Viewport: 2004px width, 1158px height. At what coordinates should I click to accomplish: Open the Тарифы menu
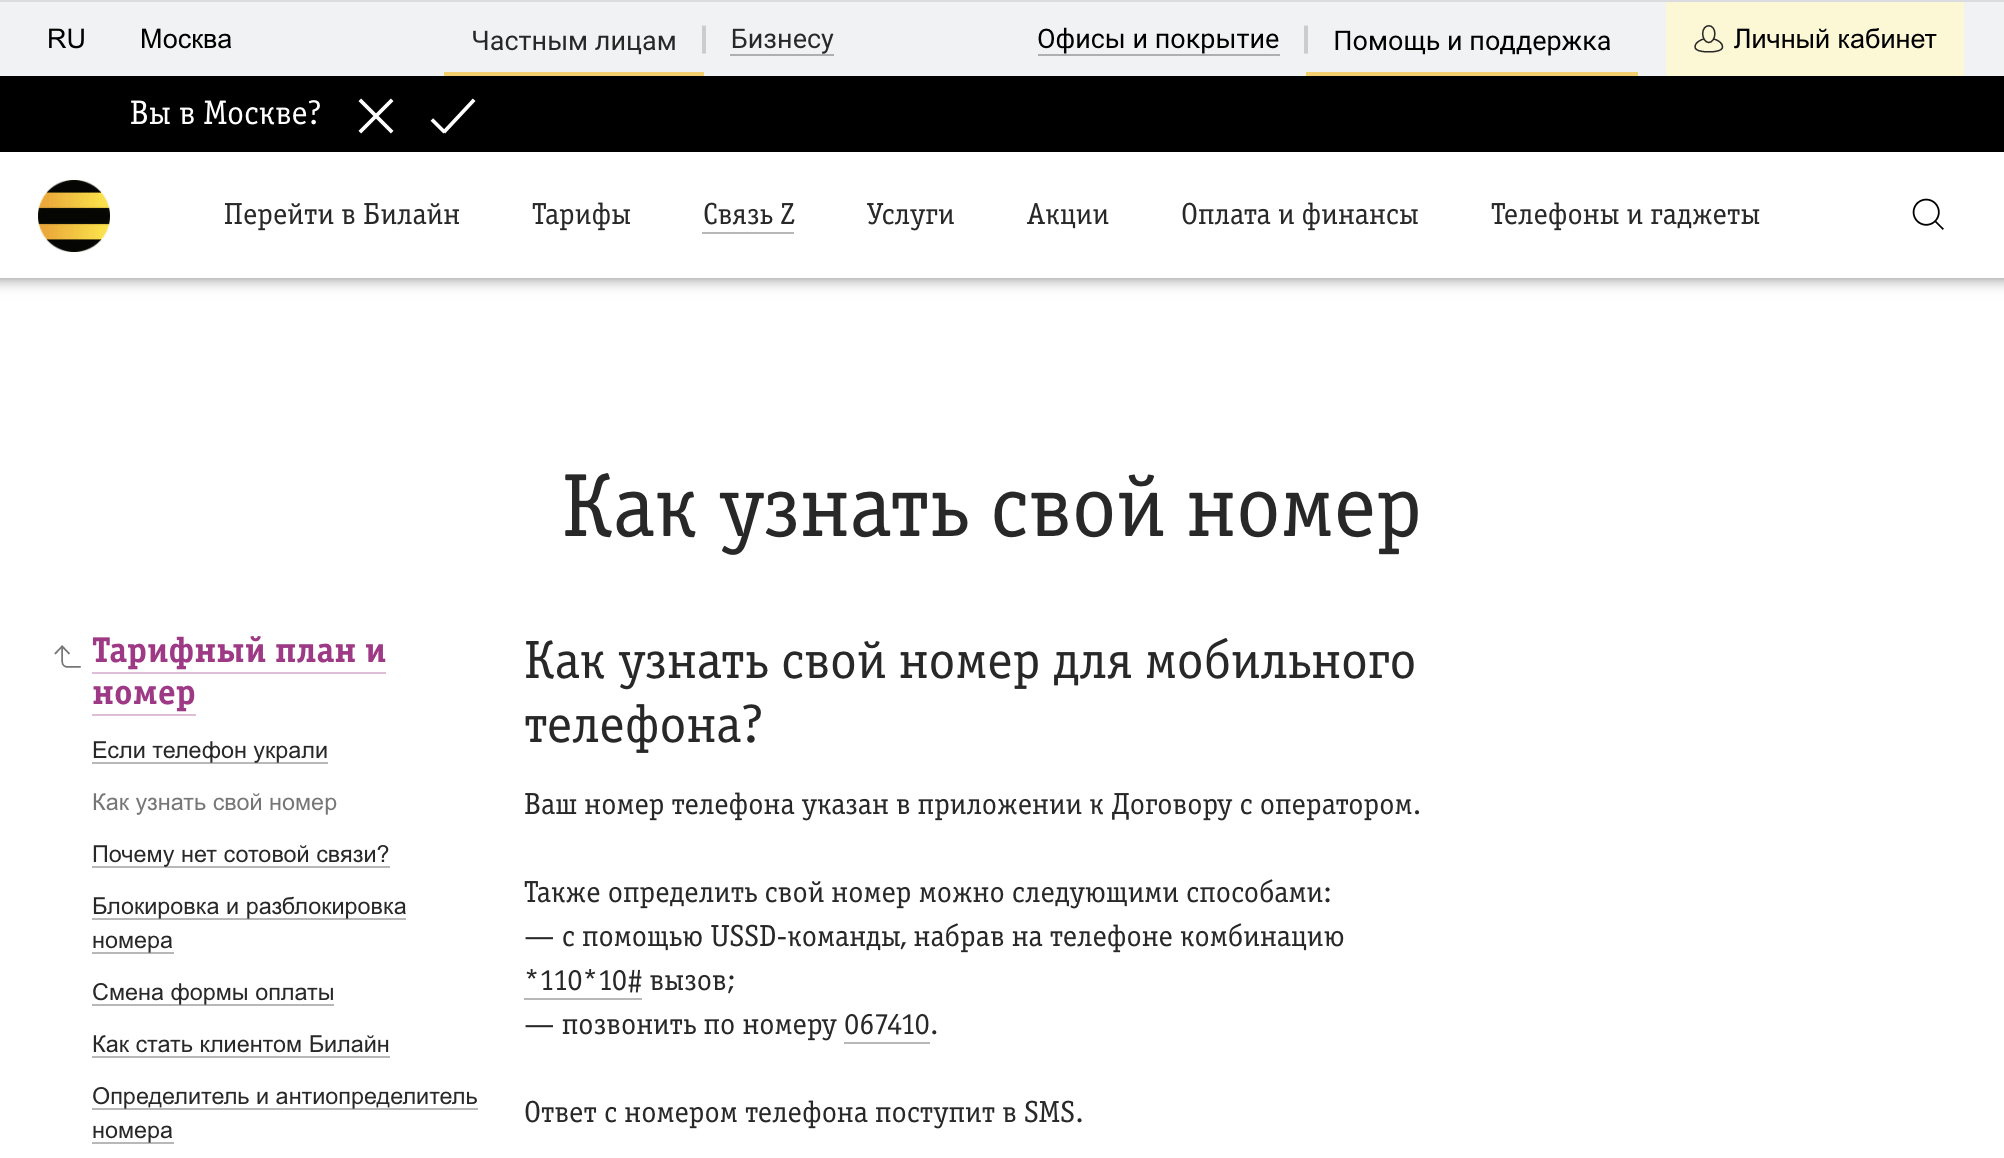(581, 214)
